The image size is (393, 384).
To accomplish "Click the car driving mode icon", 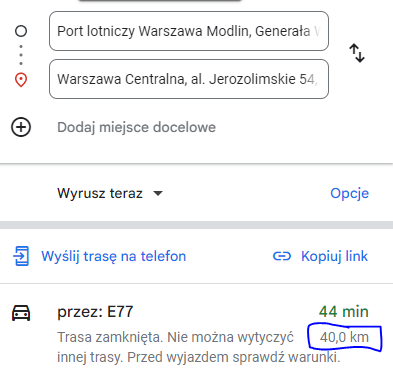I will 21,313.
